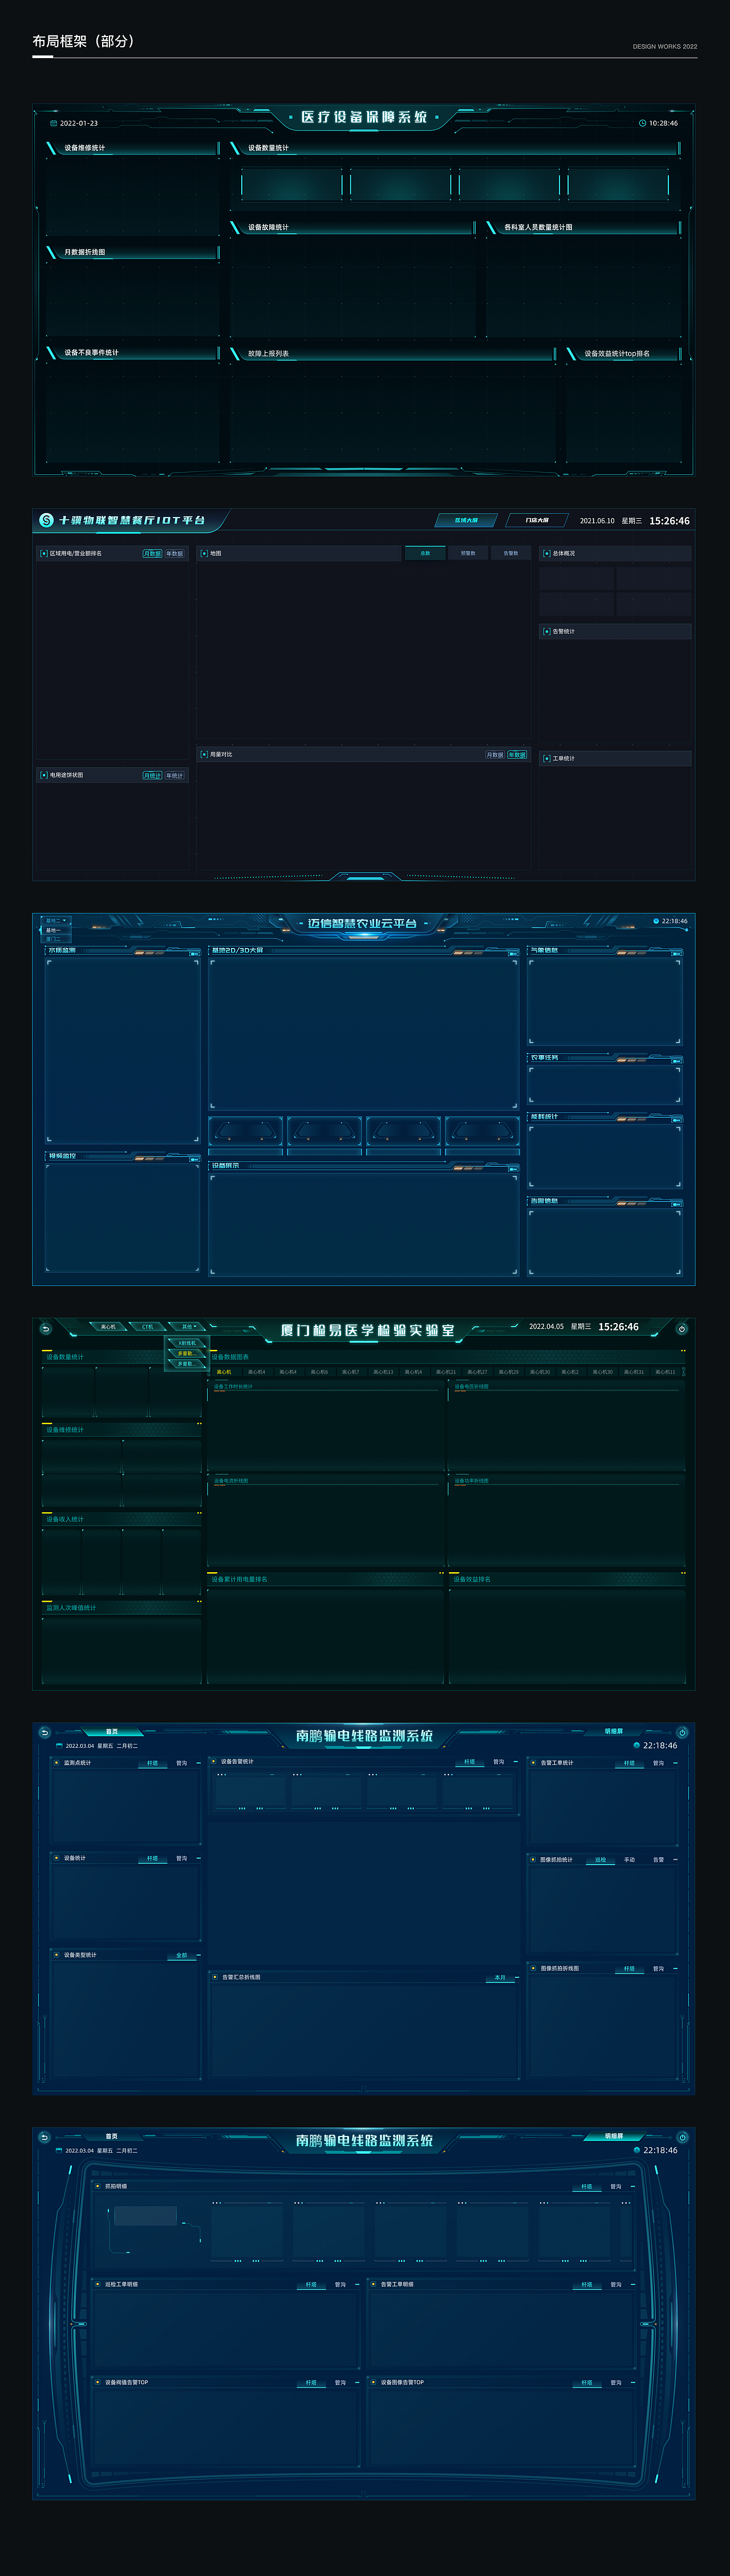730x2576 pixels.
Task: Click the clock icon beside 22:18:46 in 迈信智慧农业平台
Action: pos(656,921)
